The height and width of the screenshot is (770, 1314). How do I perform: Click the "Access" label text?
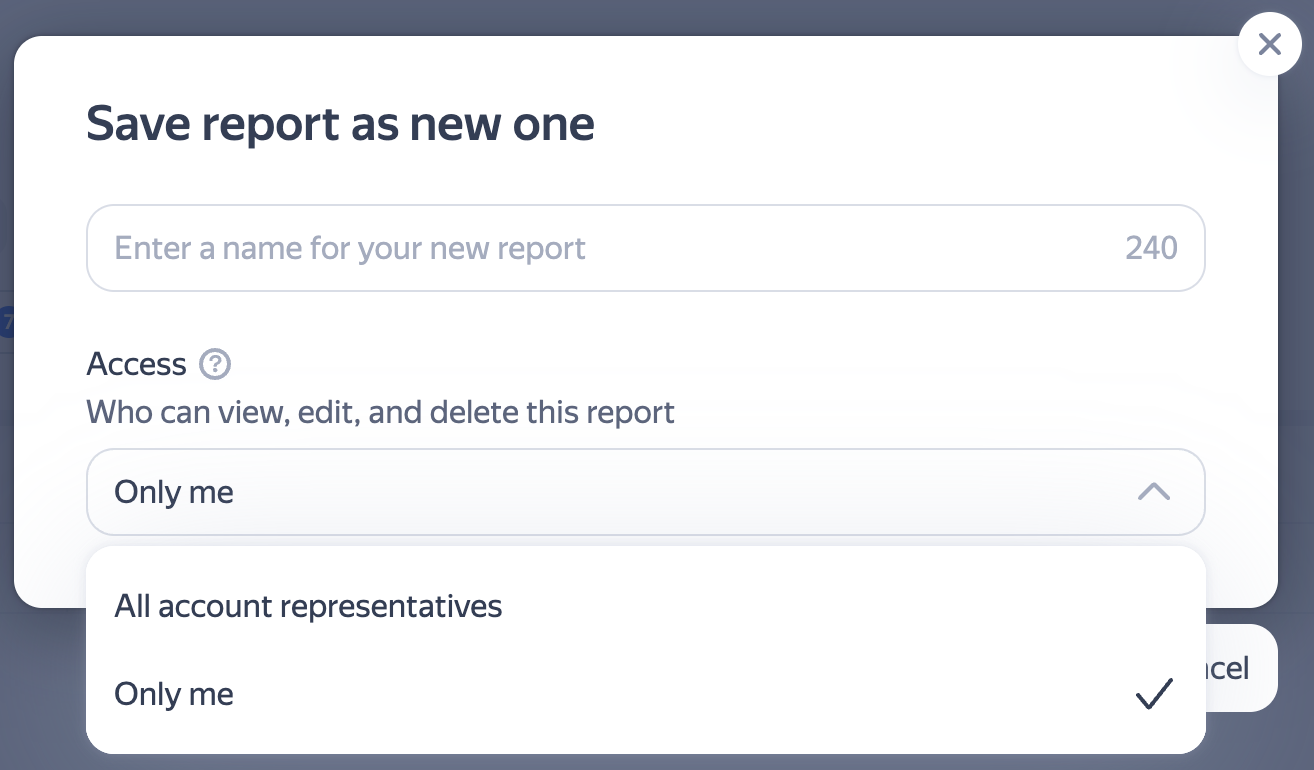(137, 364)
